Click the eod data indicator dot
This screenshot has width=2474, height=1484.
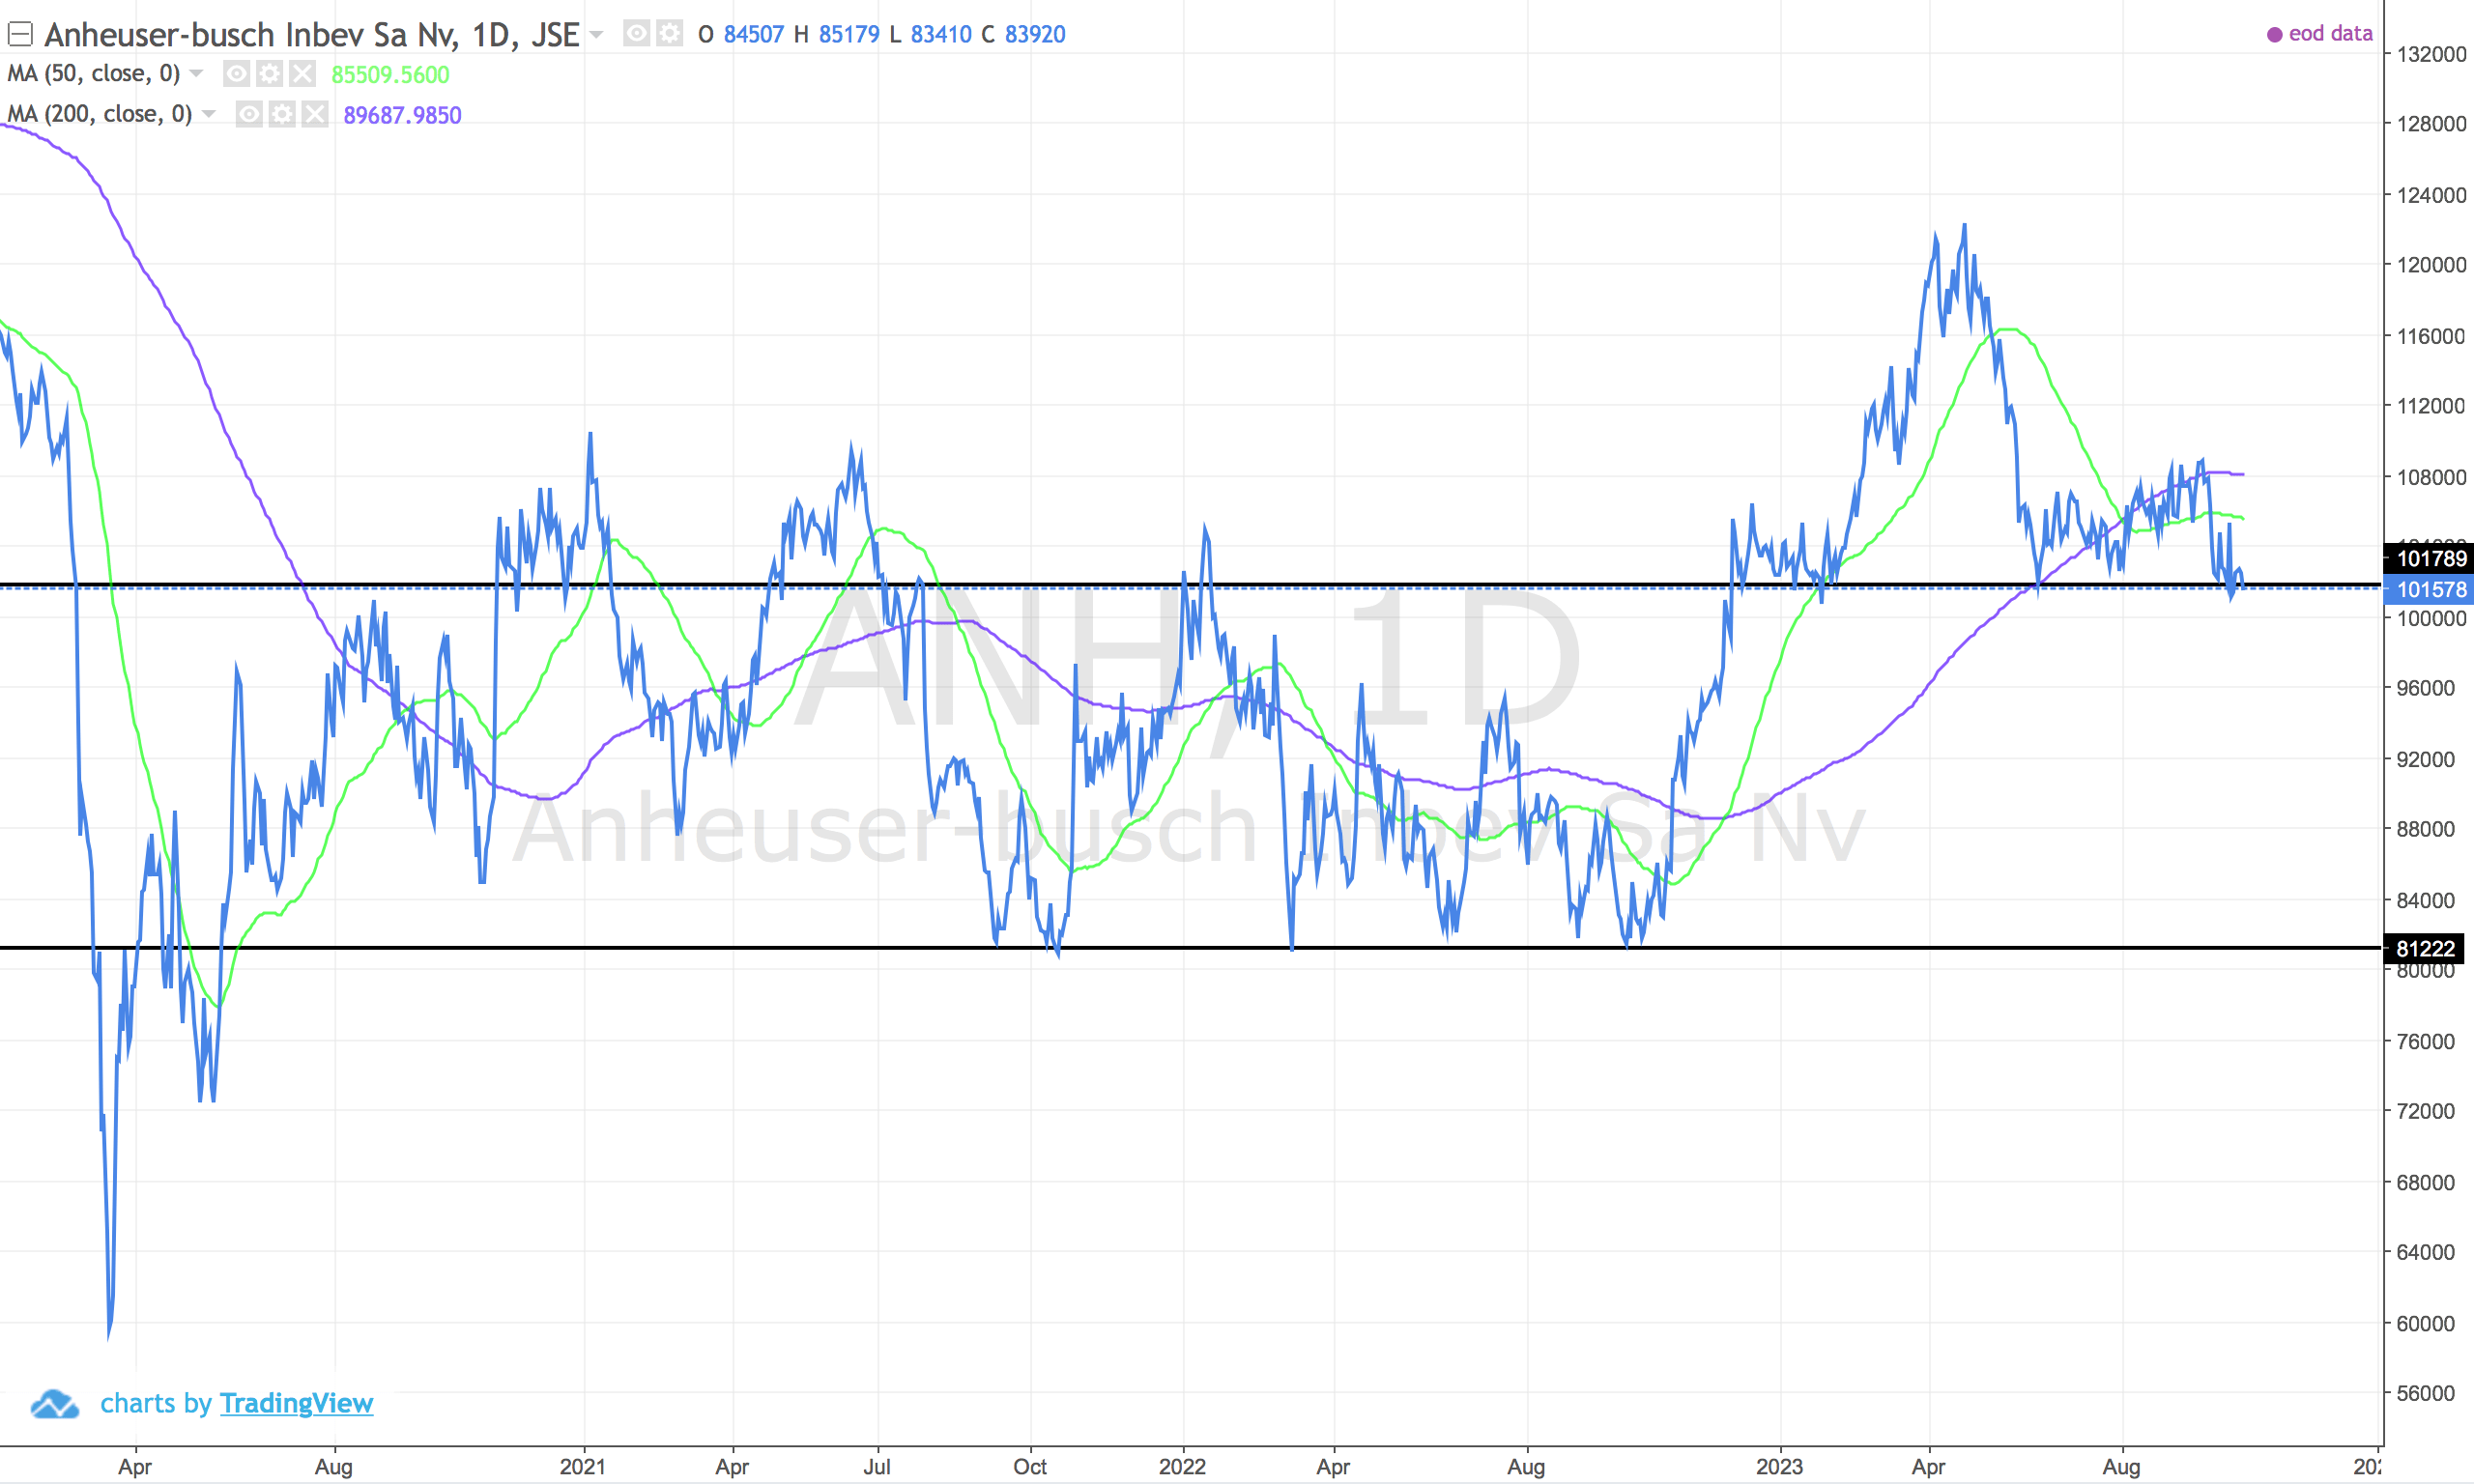(x=2274, y=34)
